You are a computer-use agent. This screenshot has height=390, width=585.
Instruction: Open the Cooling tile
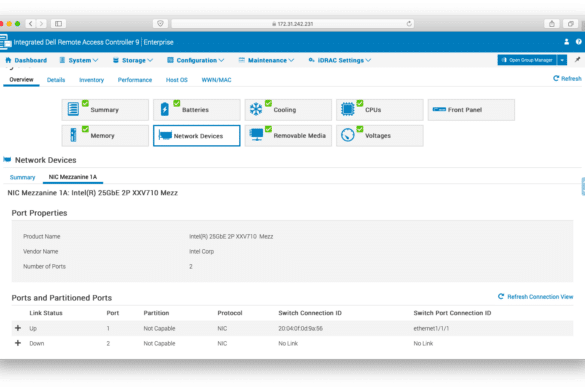point(288,110)
